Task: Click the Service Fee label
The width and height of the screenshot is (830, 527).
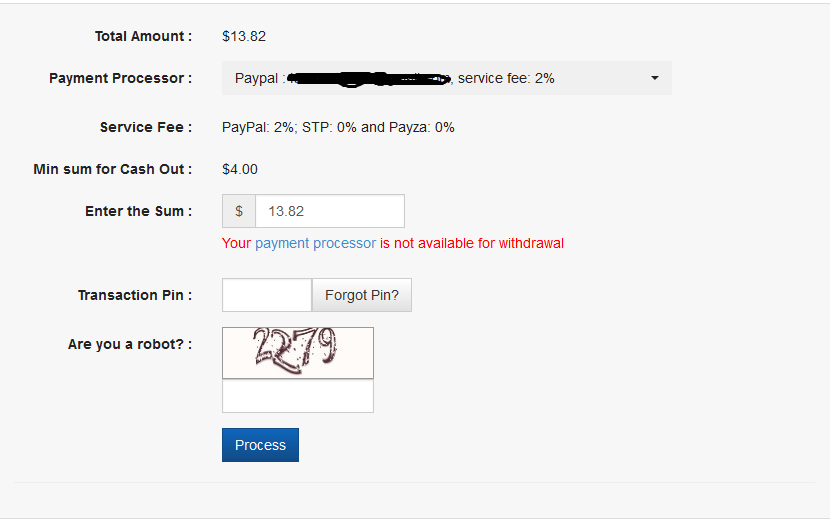Action: 146,128
